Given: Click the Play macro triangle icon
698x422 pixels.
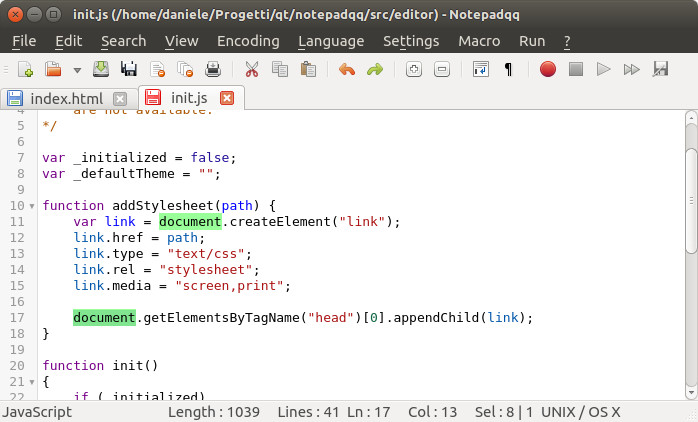Looking at the screenshot, I should click(x=603, y=69).
